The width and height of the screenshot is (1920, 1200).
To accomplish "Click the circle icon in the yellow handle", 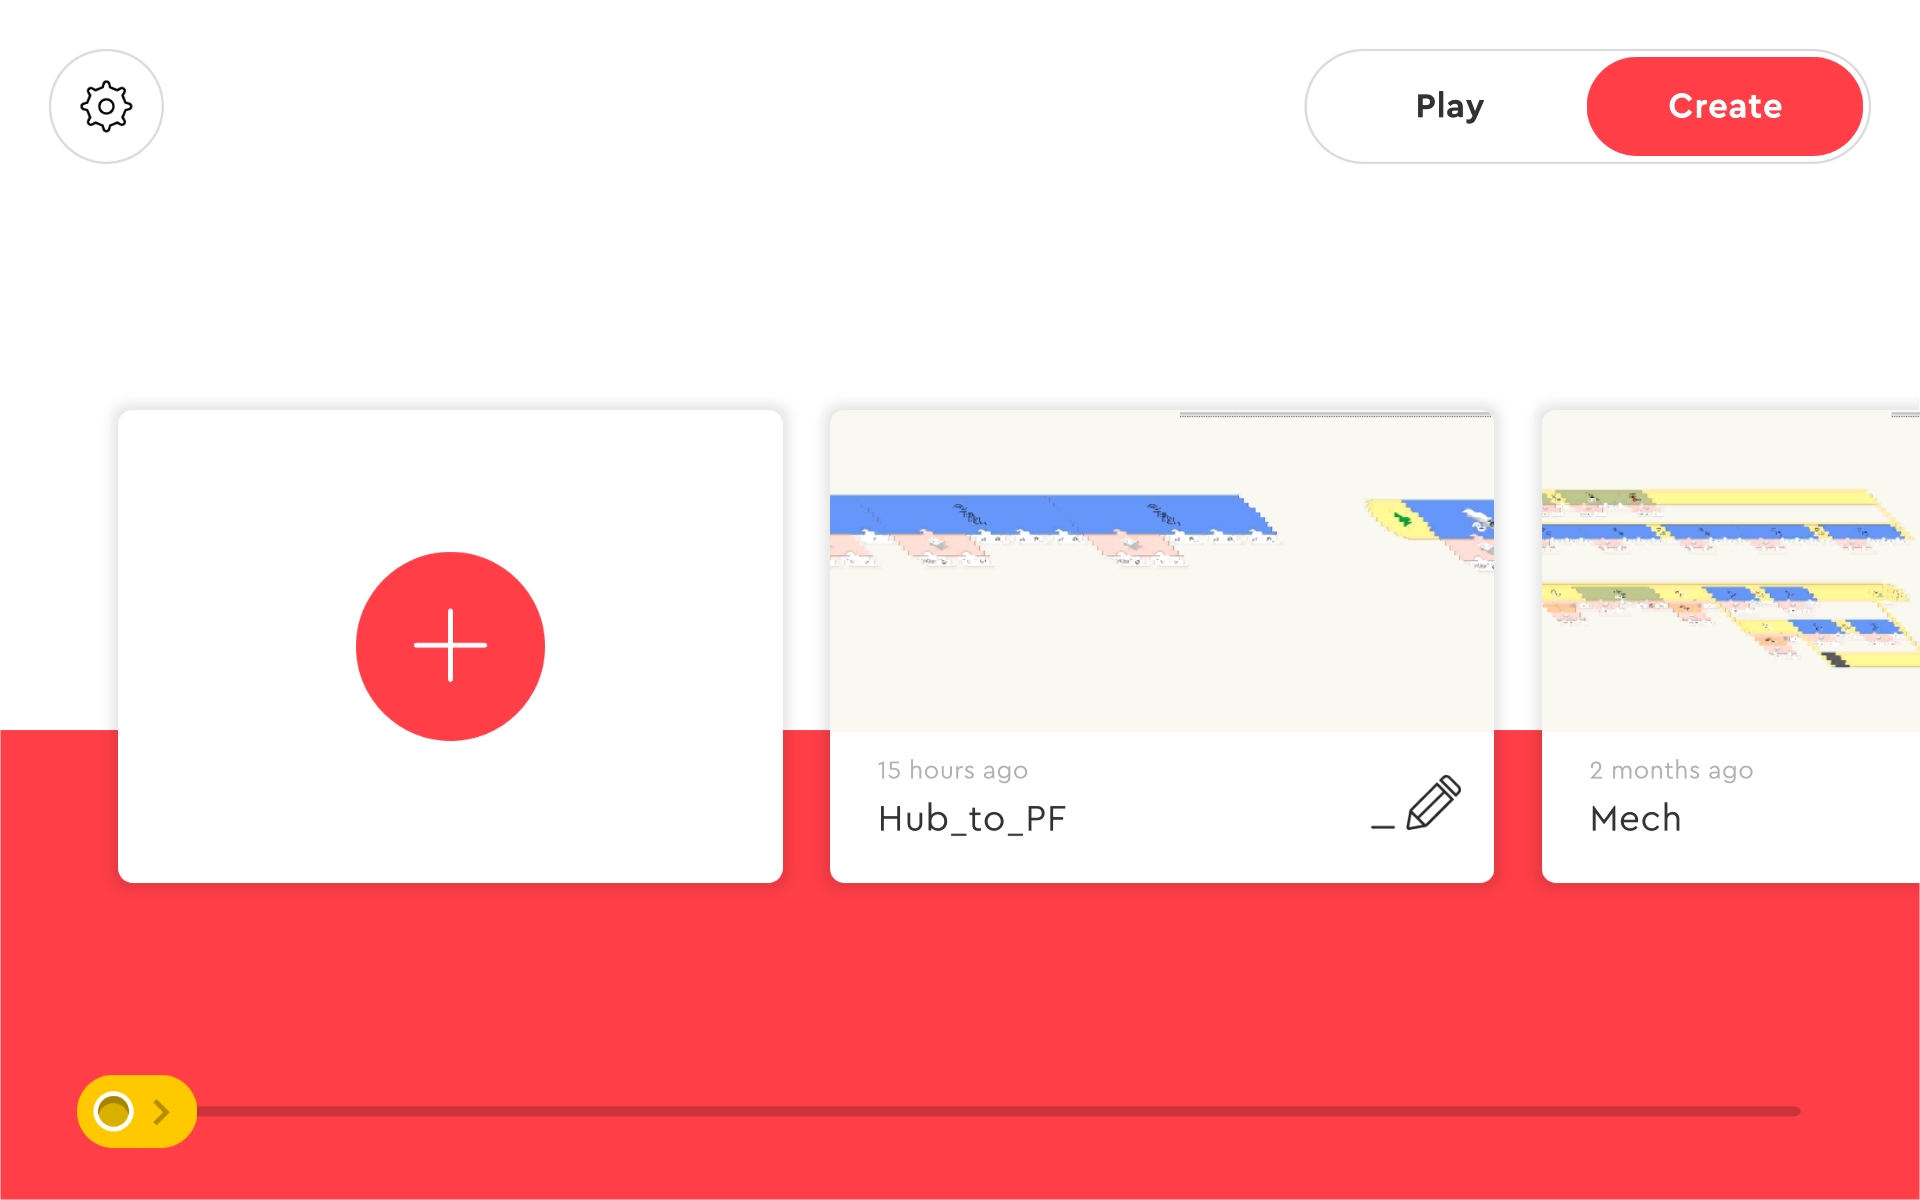I will coord(113,1111).
